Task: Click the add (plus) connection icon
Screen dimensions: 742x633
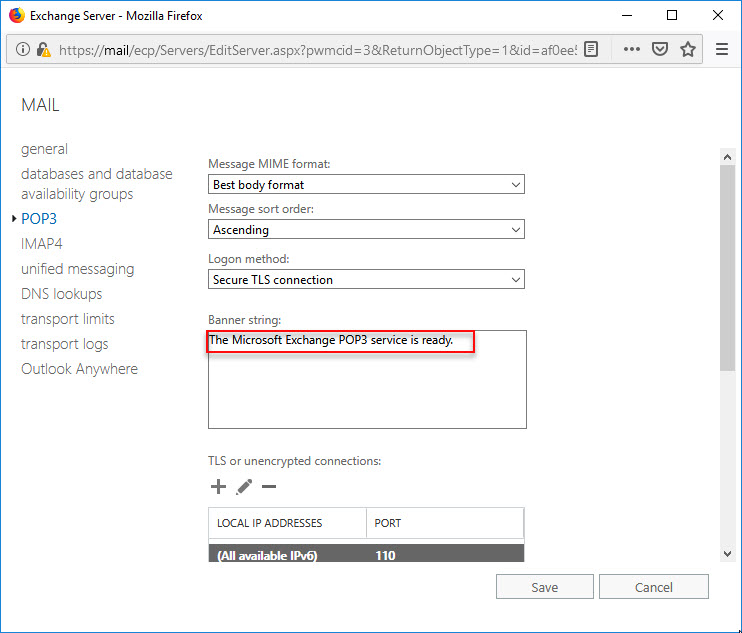Action: click(x=218, y=486)
